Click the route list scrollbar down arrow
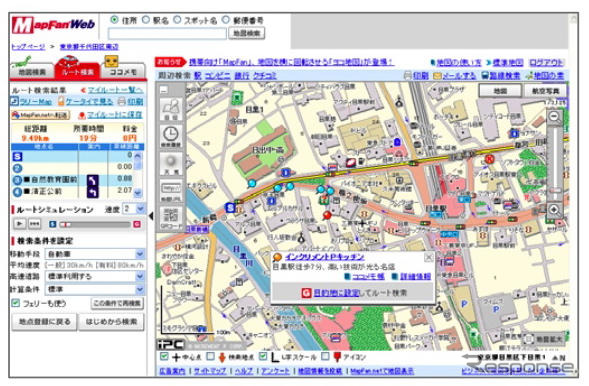Screen dimensions: 589x386 coord(138,193)
